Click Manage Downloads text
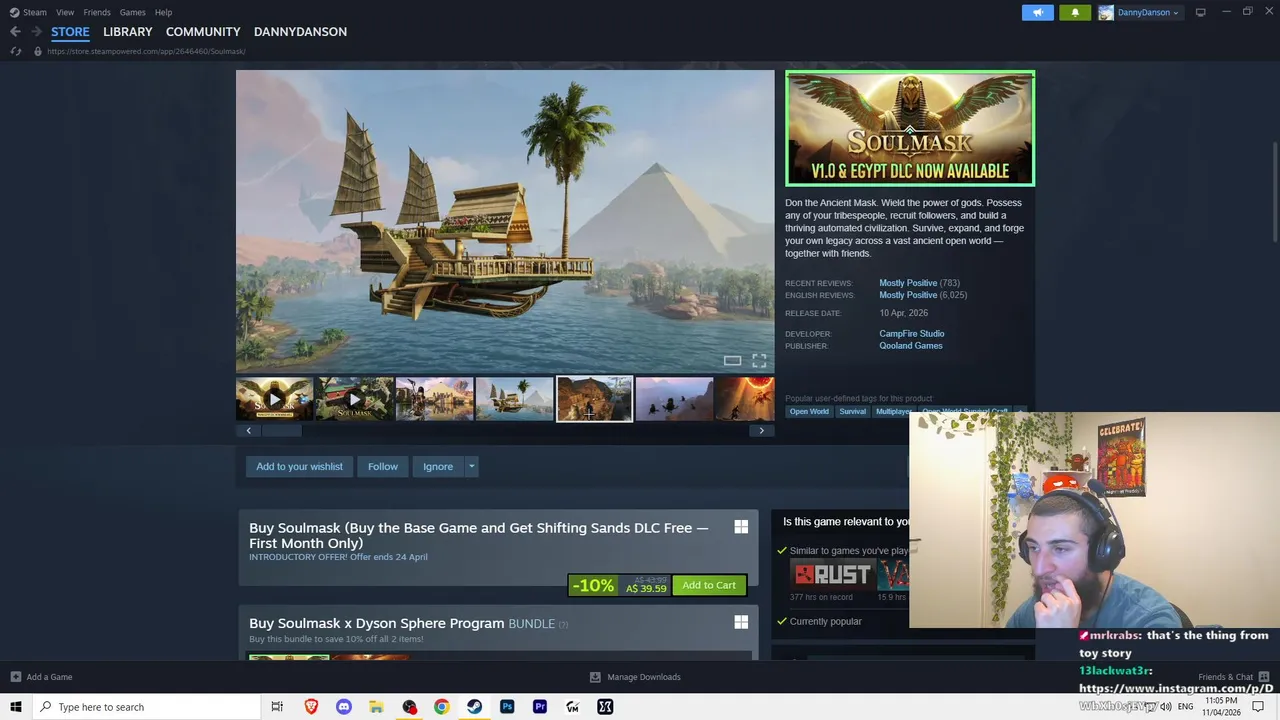Image resolution: width=1280 pixels, height=720 pixels. click(644, 677)
